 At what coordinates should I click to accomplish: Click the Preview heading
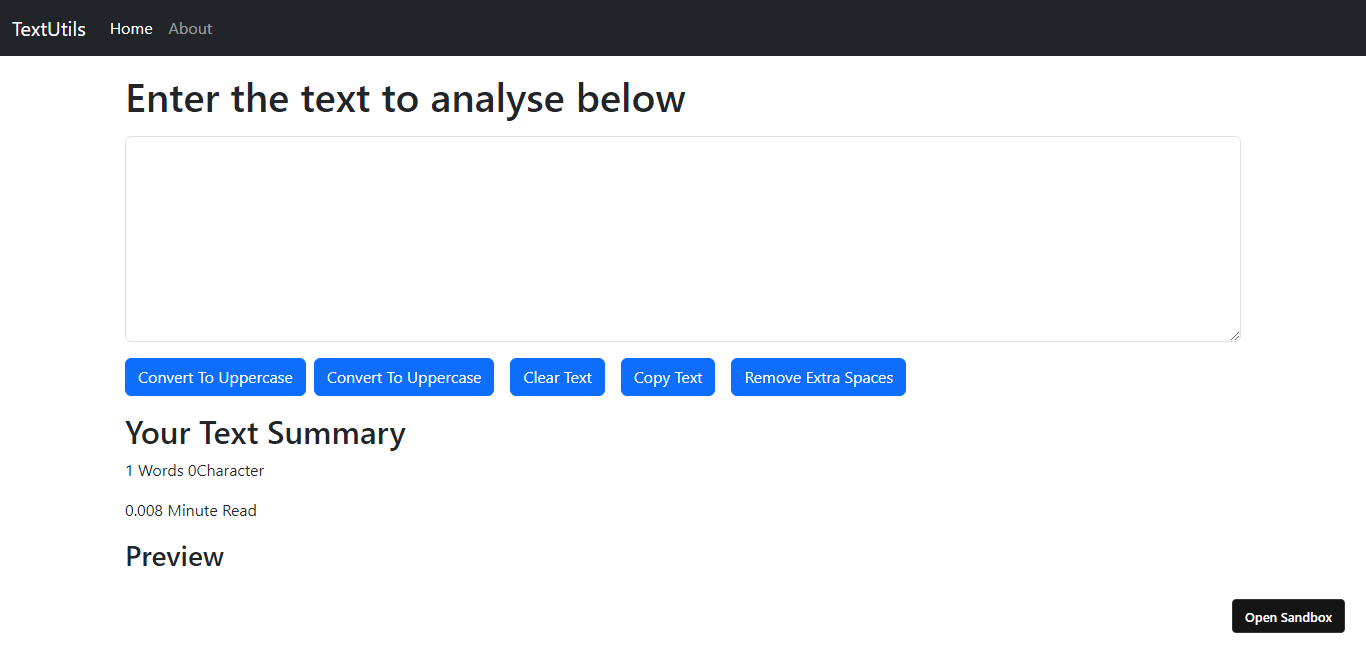tap(174, 557)
